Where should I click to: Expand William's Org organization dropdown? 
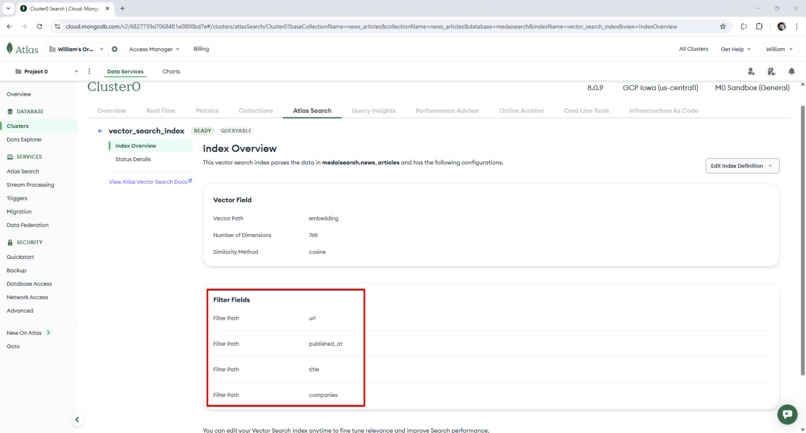(x=76, y=49)
